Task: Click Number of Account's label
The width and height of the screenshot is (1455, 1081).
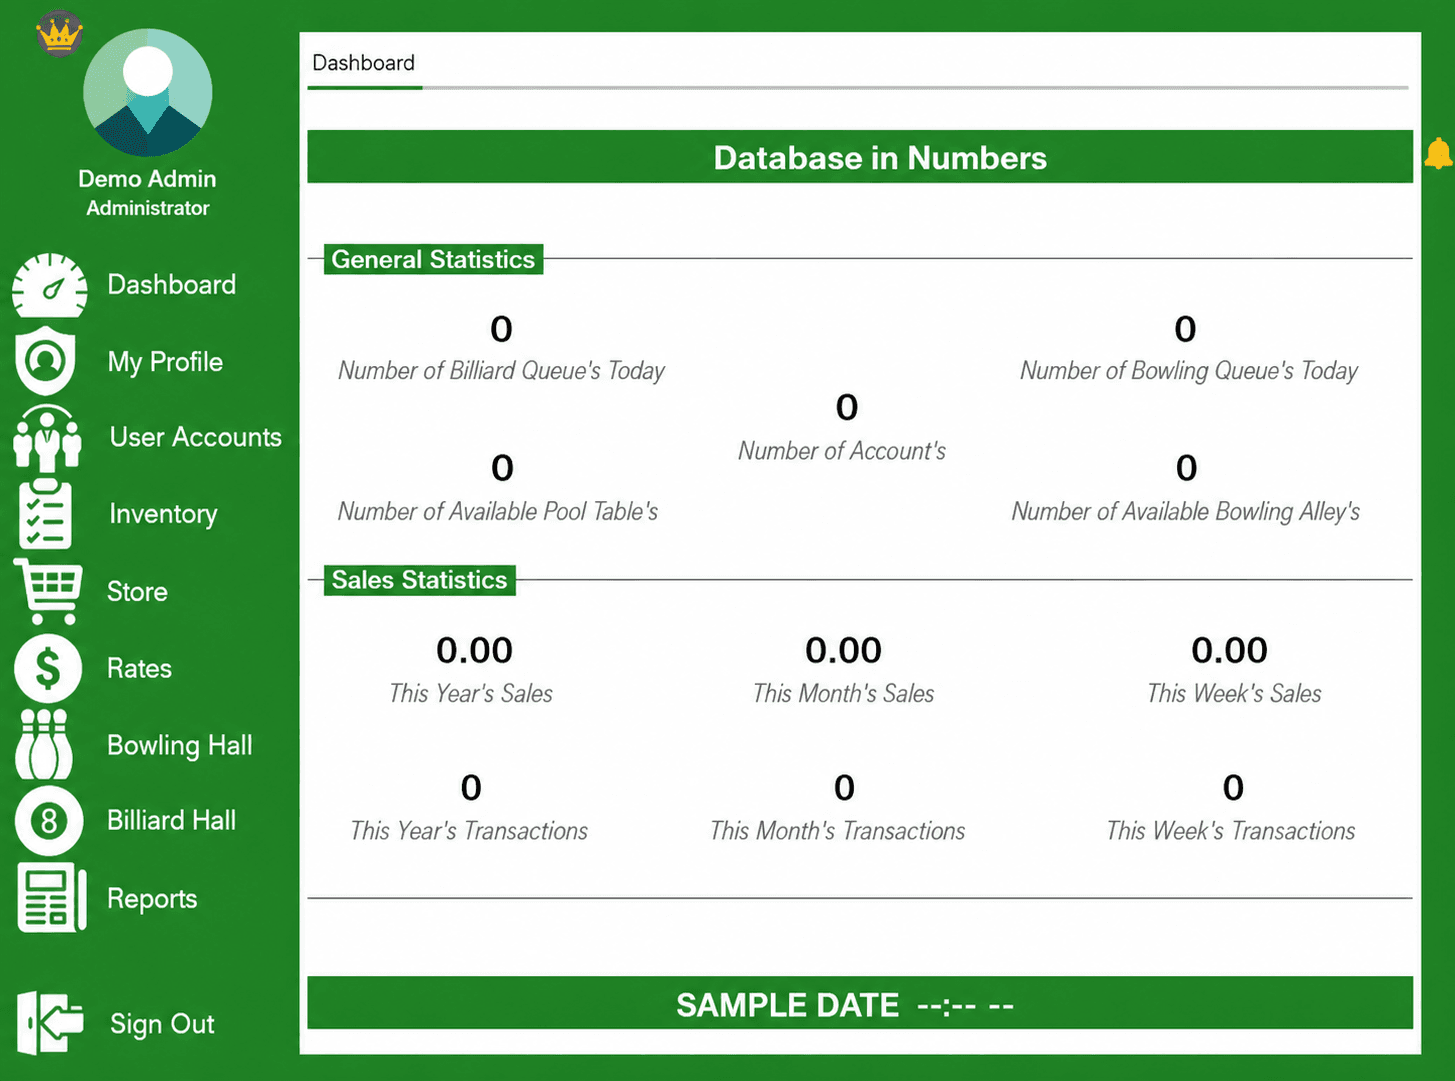Action: click(842, 451)
